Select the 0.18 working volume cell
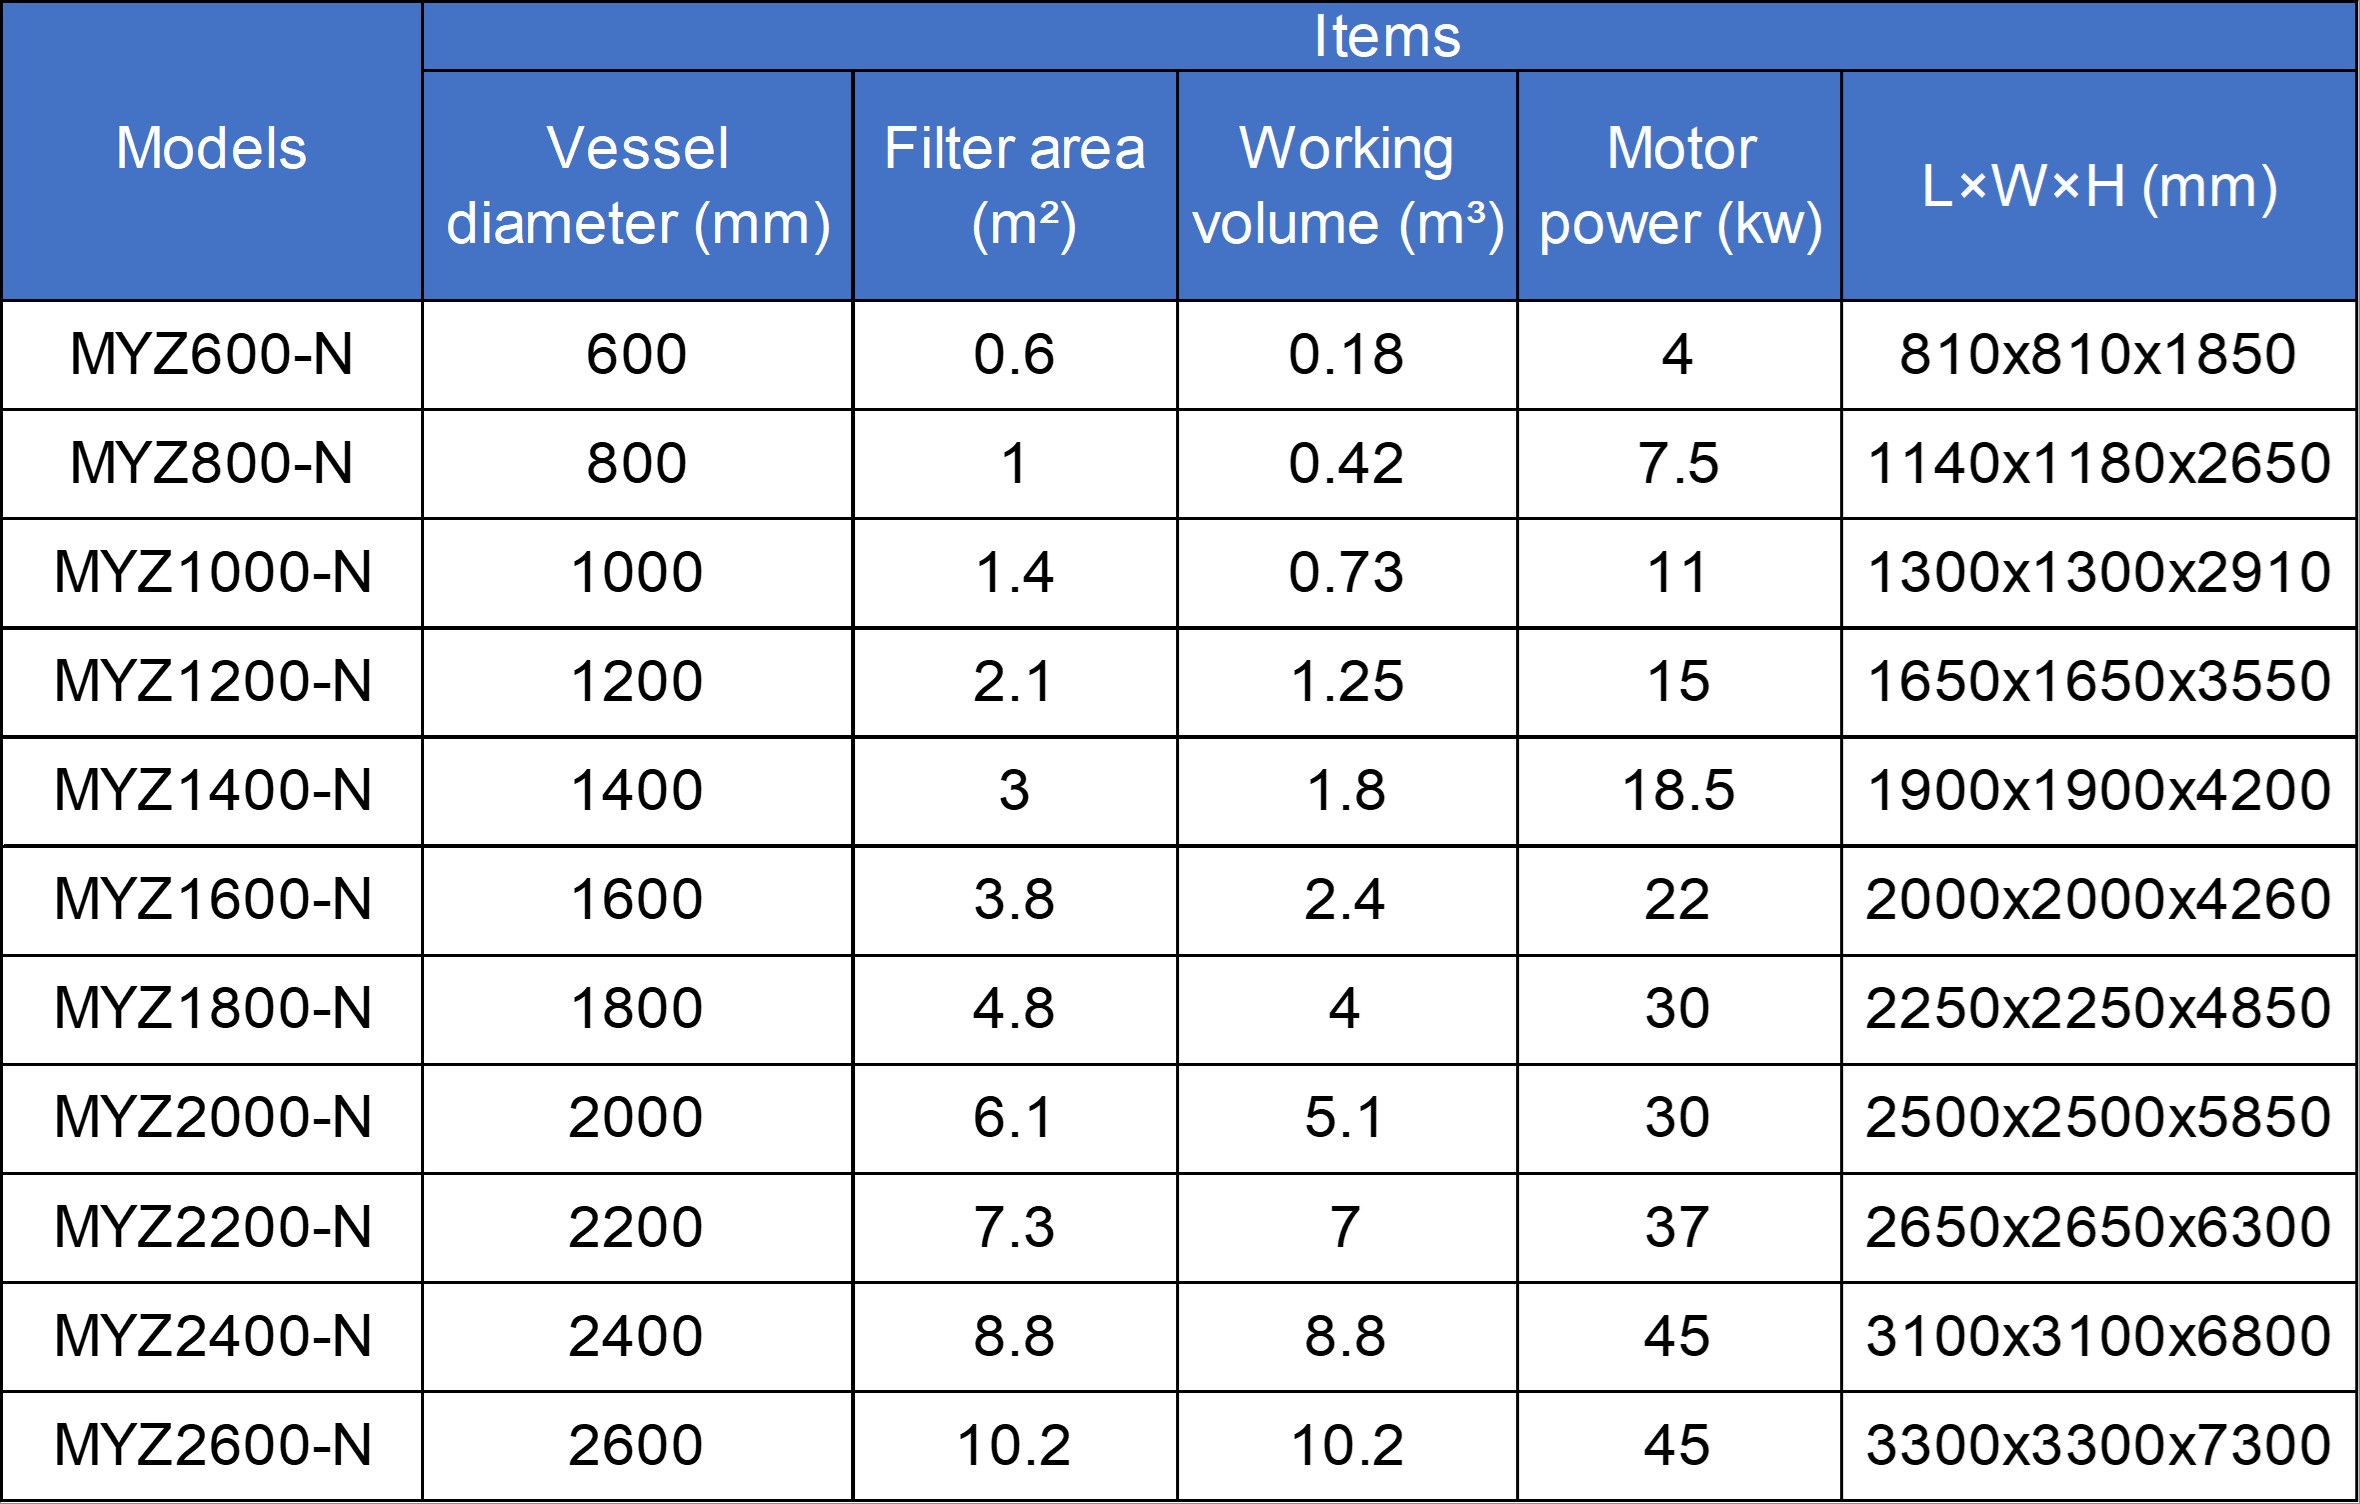 1347,355
